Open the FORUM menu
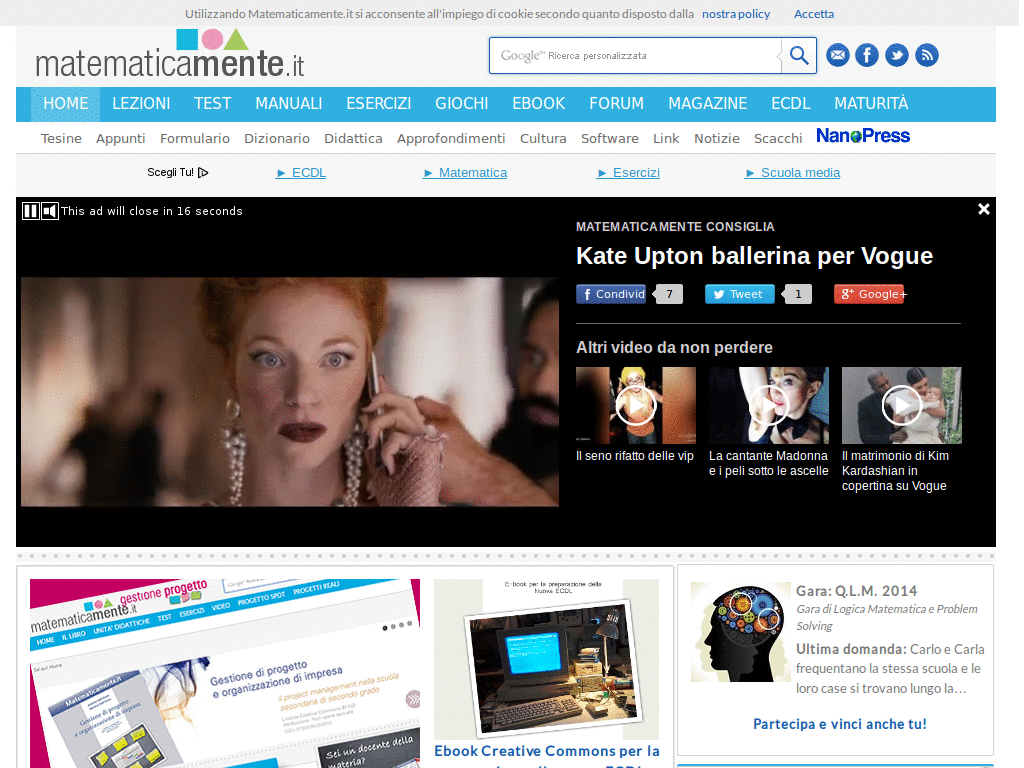Screen dimensions: 1024x768 (616, 104)
